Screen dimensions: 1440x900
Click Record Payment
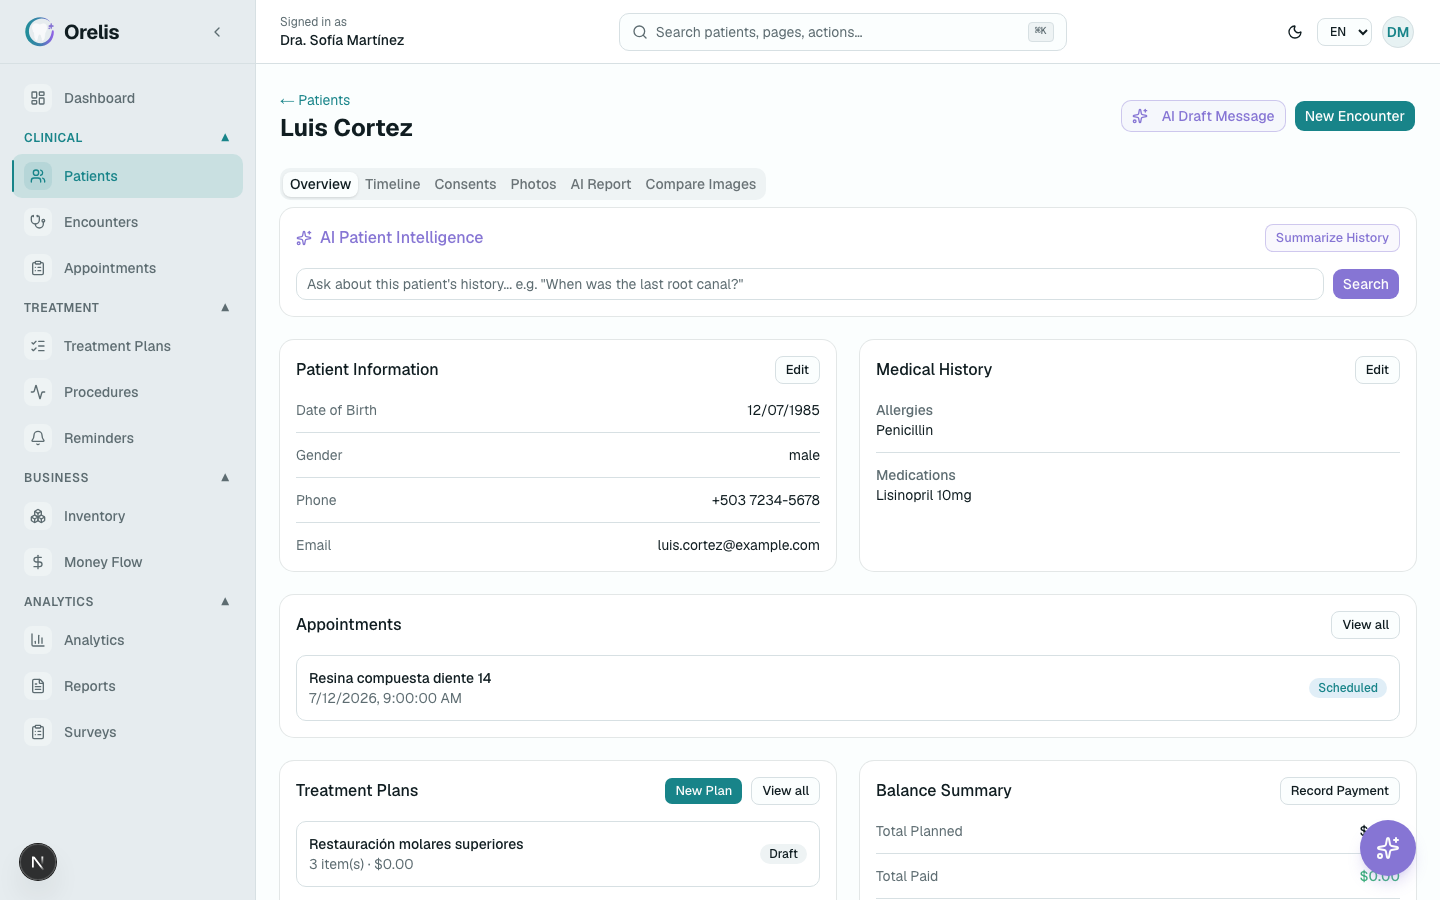pos(1339,791)
